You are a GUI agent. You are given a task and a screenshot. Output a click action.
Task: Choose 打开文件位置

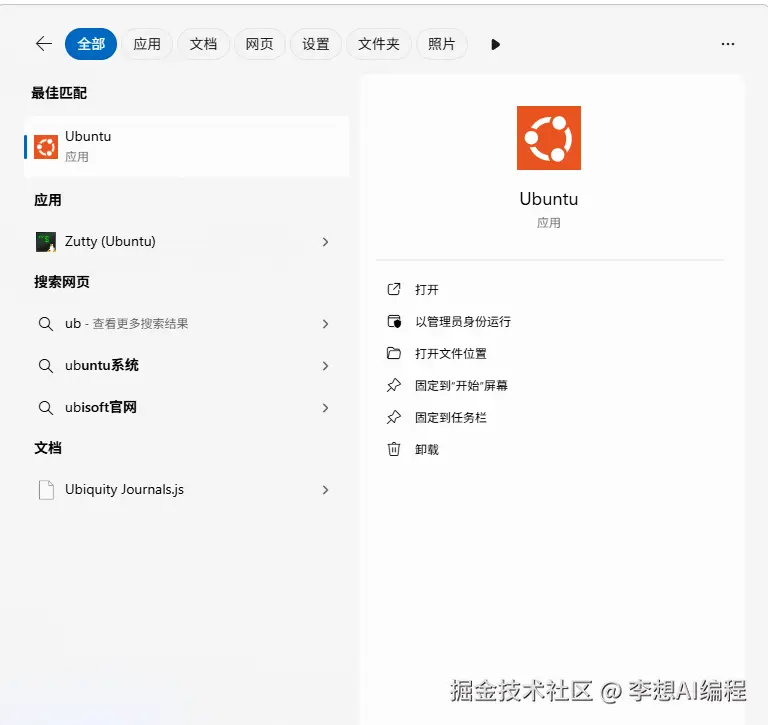tap(451, 353)
